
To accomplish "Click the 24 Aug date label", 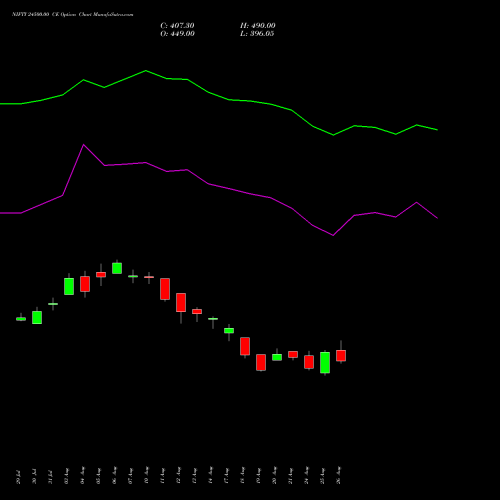I will click(306, 476).
